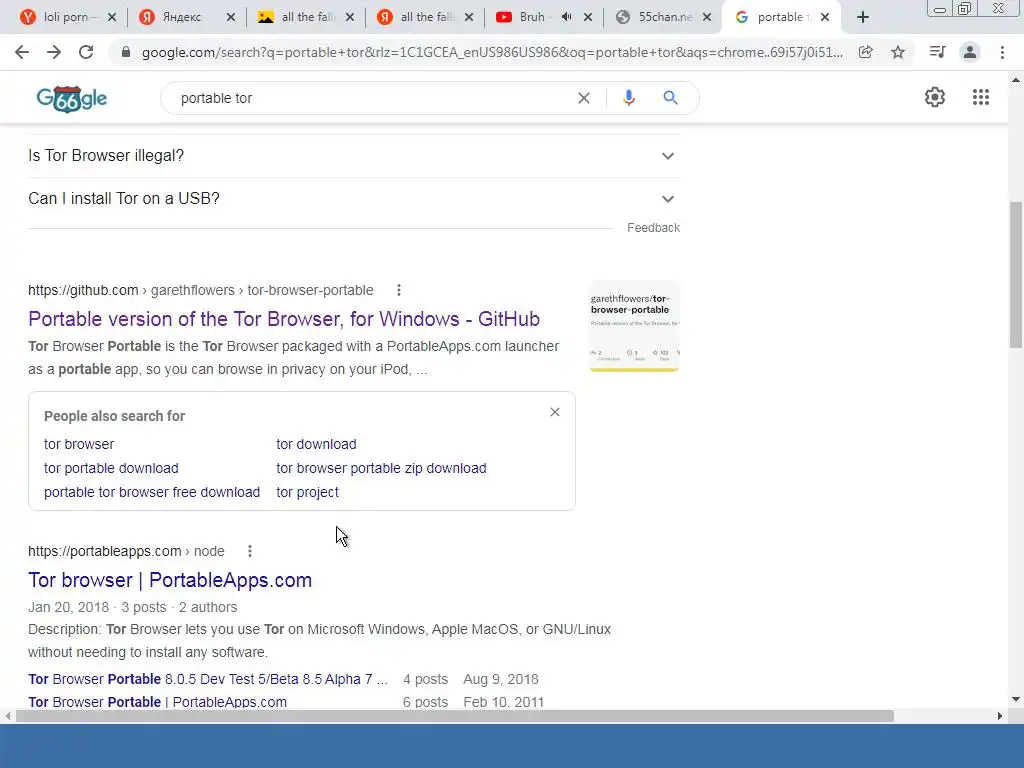
Task: View site information via the lock icon
Action: pos(126,52)
